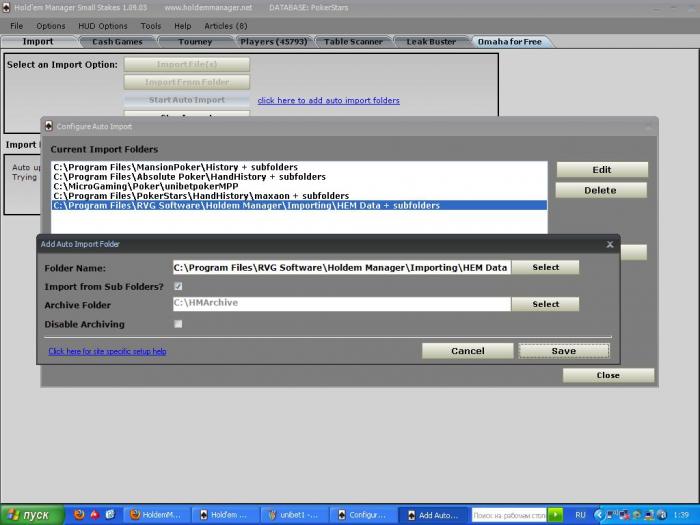
Task: Switch to the Table Scanner tab
Action: click(x=353, y=42)
